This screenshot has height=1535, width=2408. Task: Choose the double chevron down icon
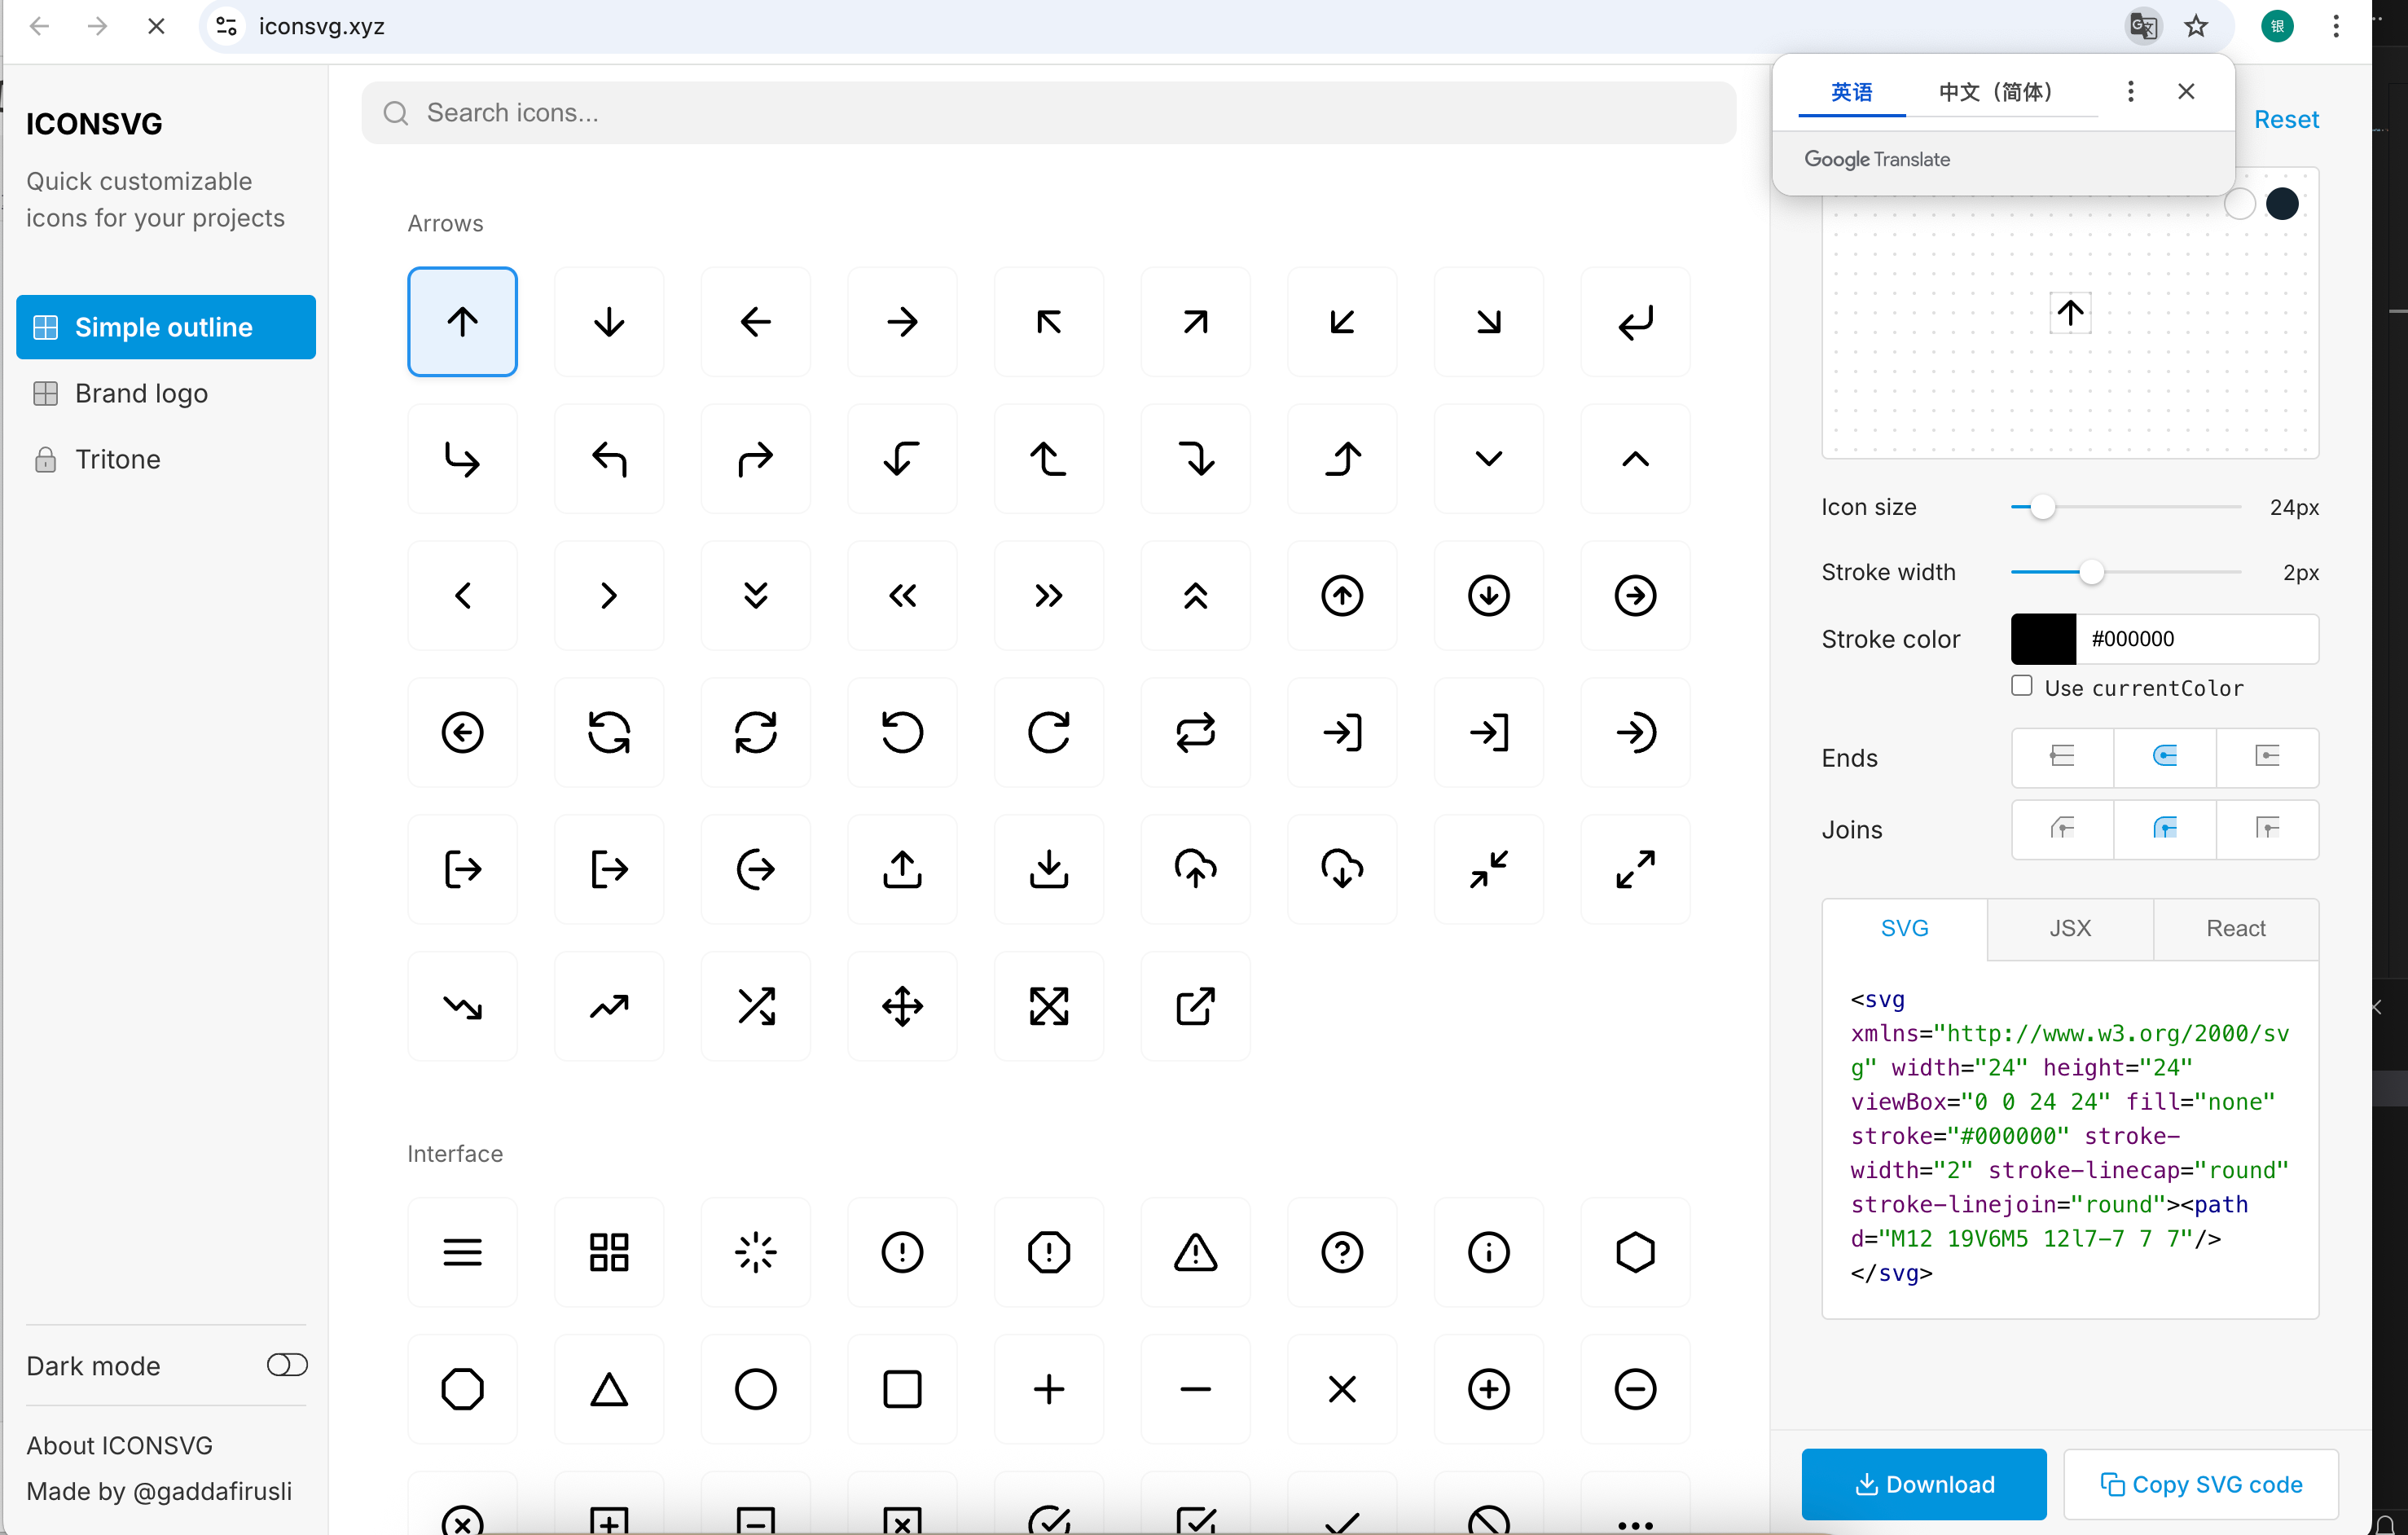(x=755, y=596)
